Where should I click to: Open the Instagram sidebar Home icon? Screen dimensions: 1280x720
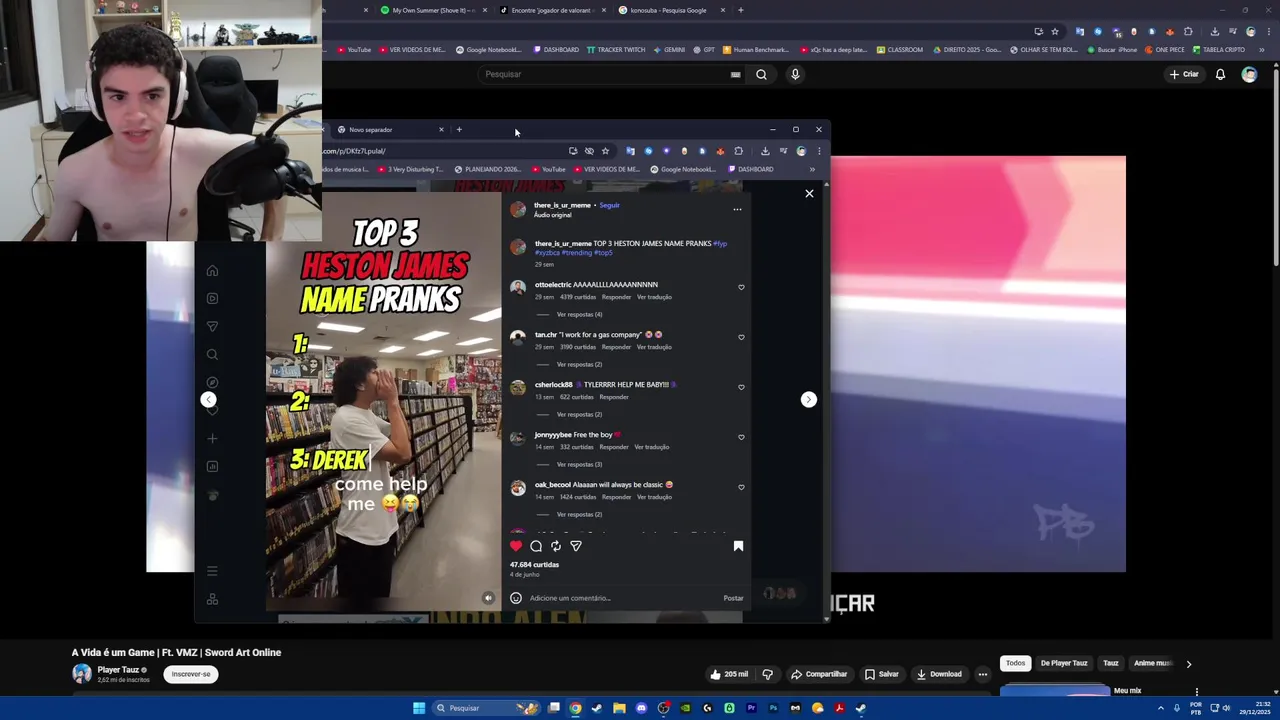click(212, 271)
